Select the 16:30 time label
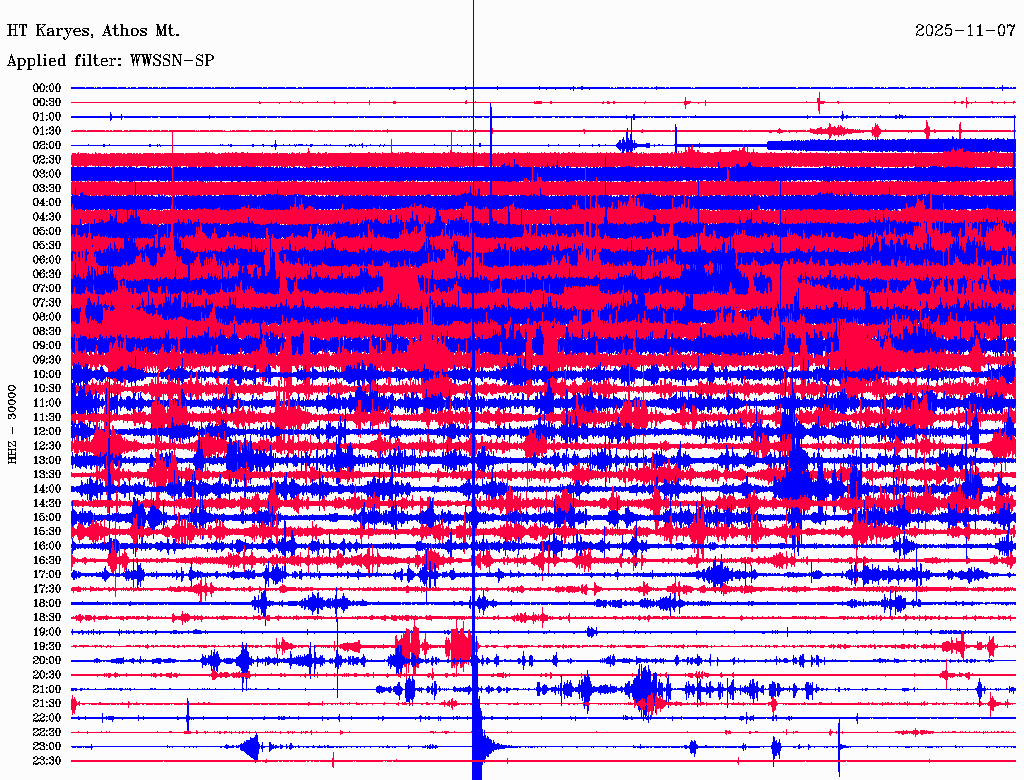 [47, 561]
